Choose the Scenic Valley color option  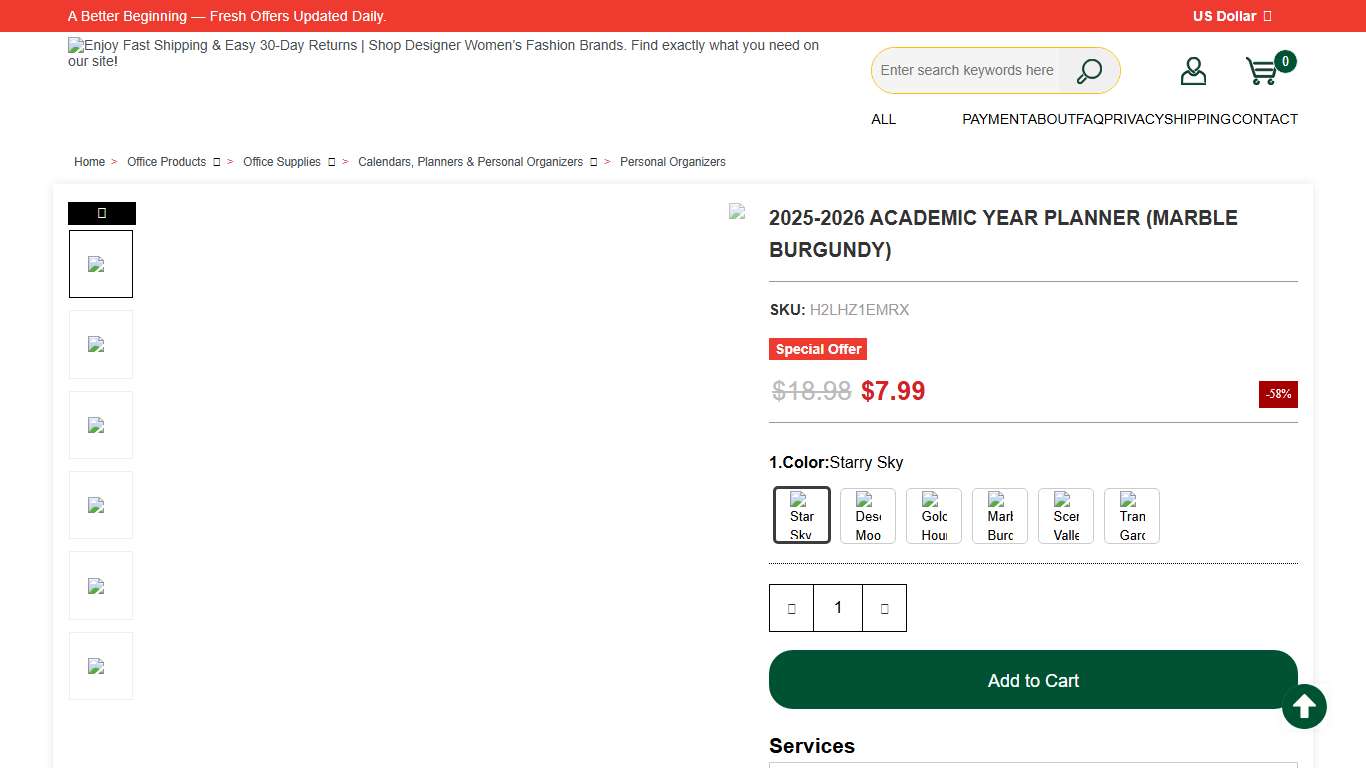coord(1066,516)
